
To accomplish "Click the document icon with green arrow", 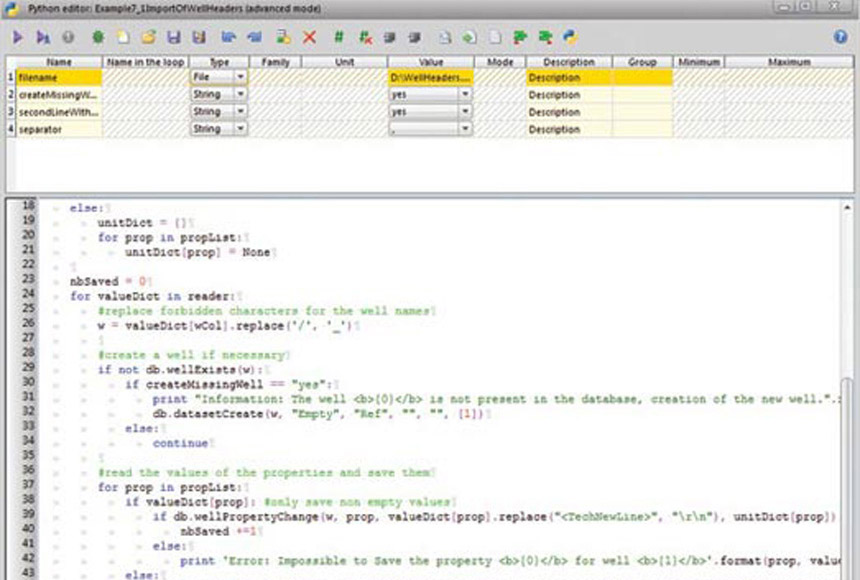I will pyautogui.click(x=469, y=37).
